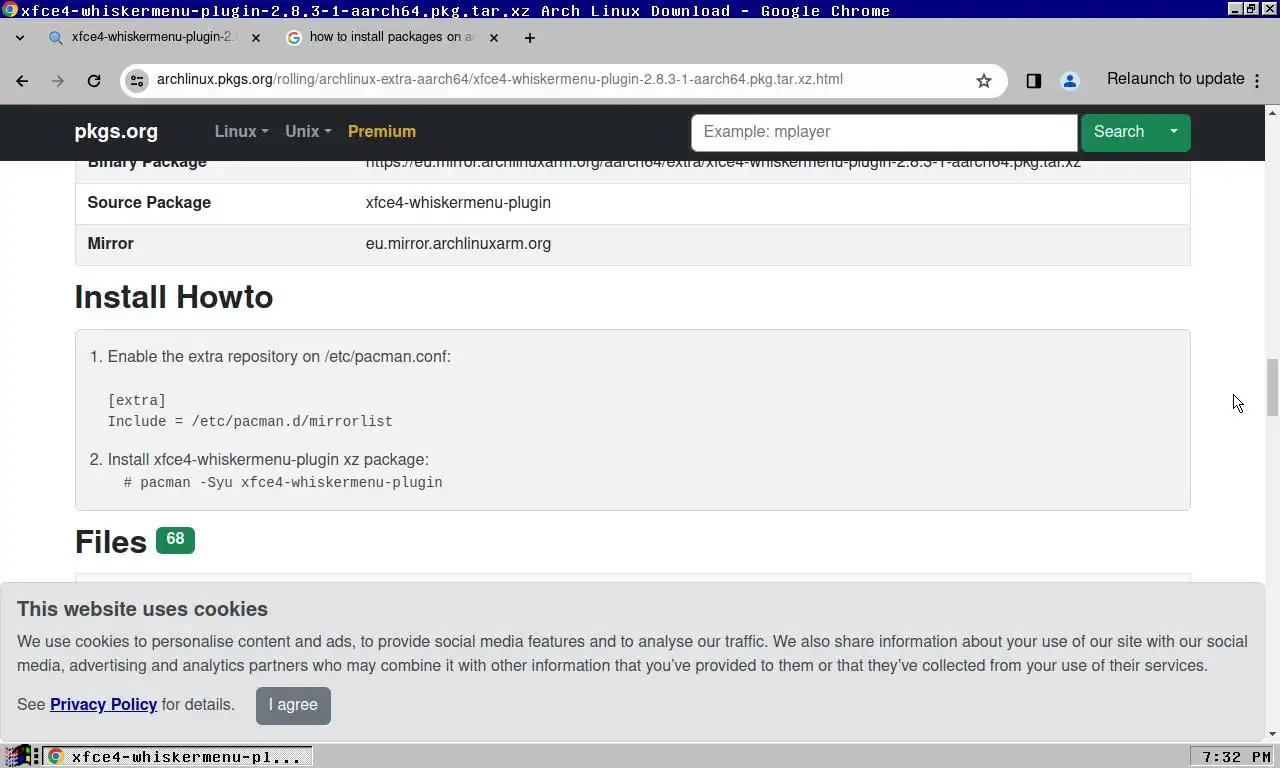1280x768 pixels.
Task: Bookmark this page with the star icon
Action: [x=984, y=81]
